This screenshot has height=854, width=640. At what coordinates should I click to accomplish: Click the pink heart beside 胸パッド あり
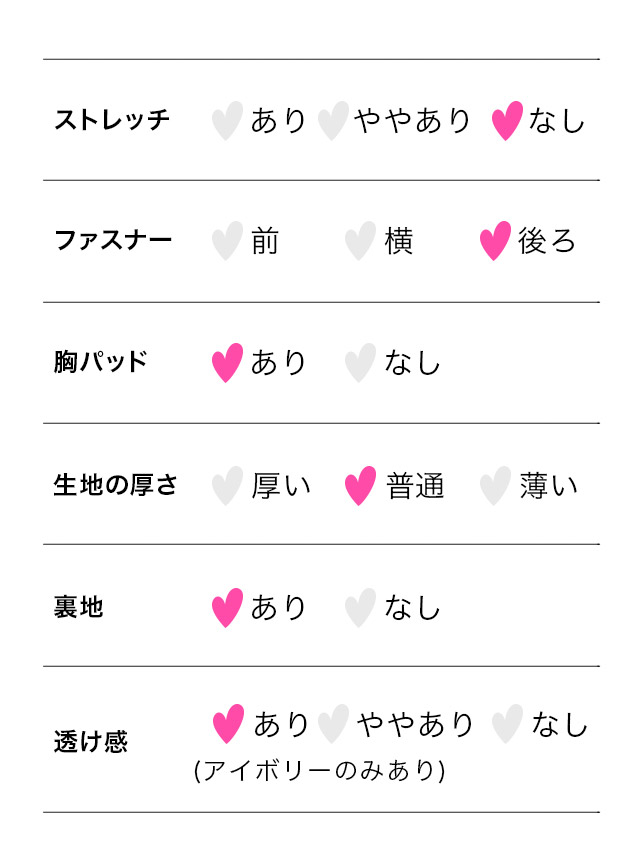point(227,363)
